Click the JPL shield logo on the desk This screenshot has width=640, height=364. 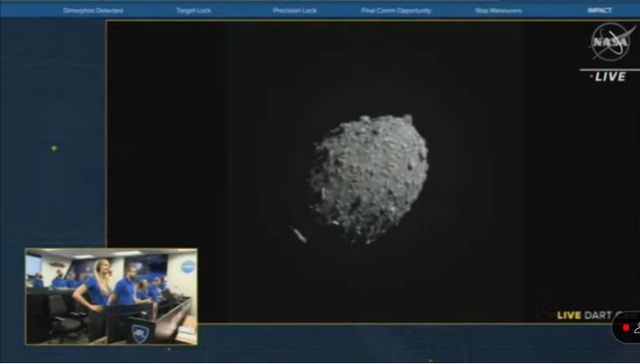click(x=140, y=333)
